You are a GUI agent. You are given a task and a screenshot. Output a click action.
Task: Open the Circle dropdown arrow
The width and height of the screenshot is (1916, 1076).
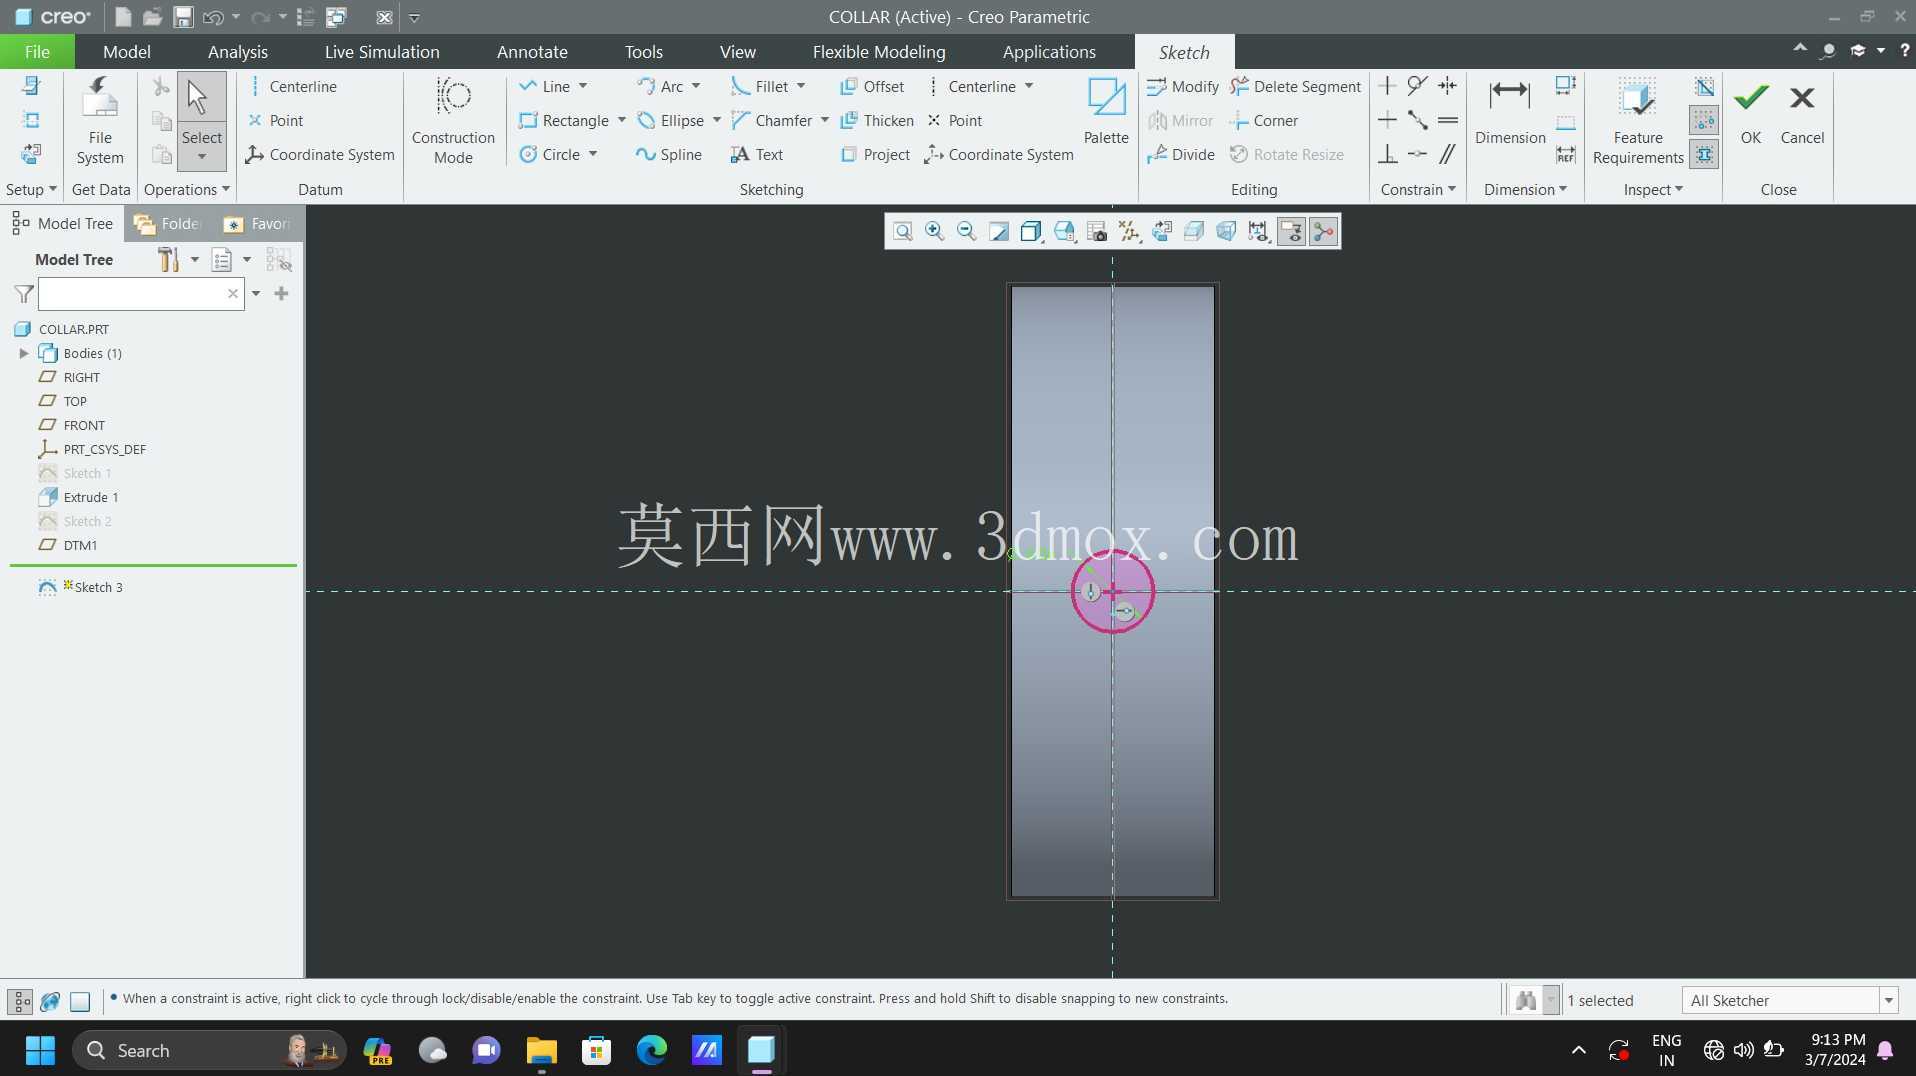point(593,155)
